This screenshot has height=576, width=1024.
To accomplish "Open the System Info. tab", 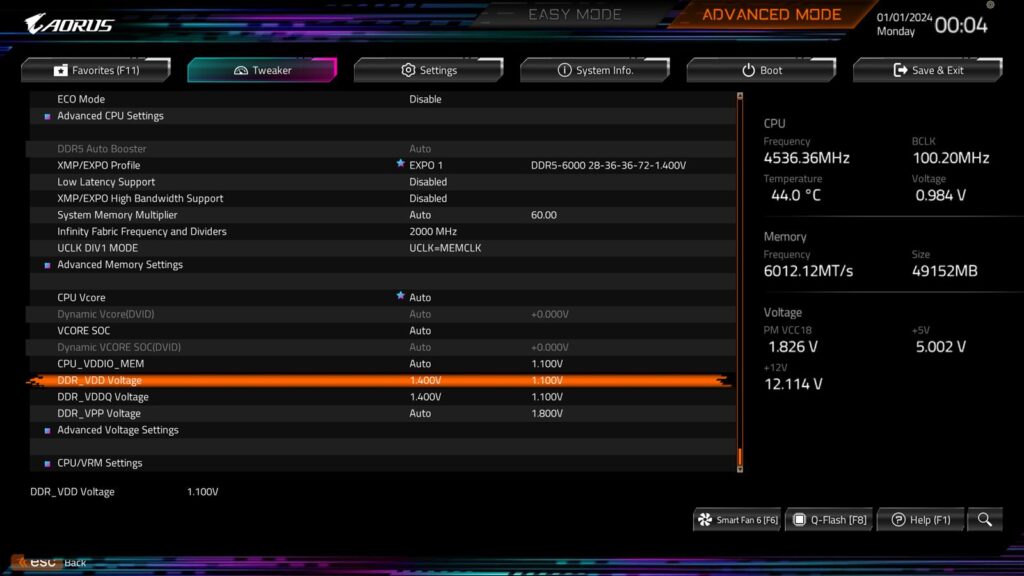I will point(595,70).
